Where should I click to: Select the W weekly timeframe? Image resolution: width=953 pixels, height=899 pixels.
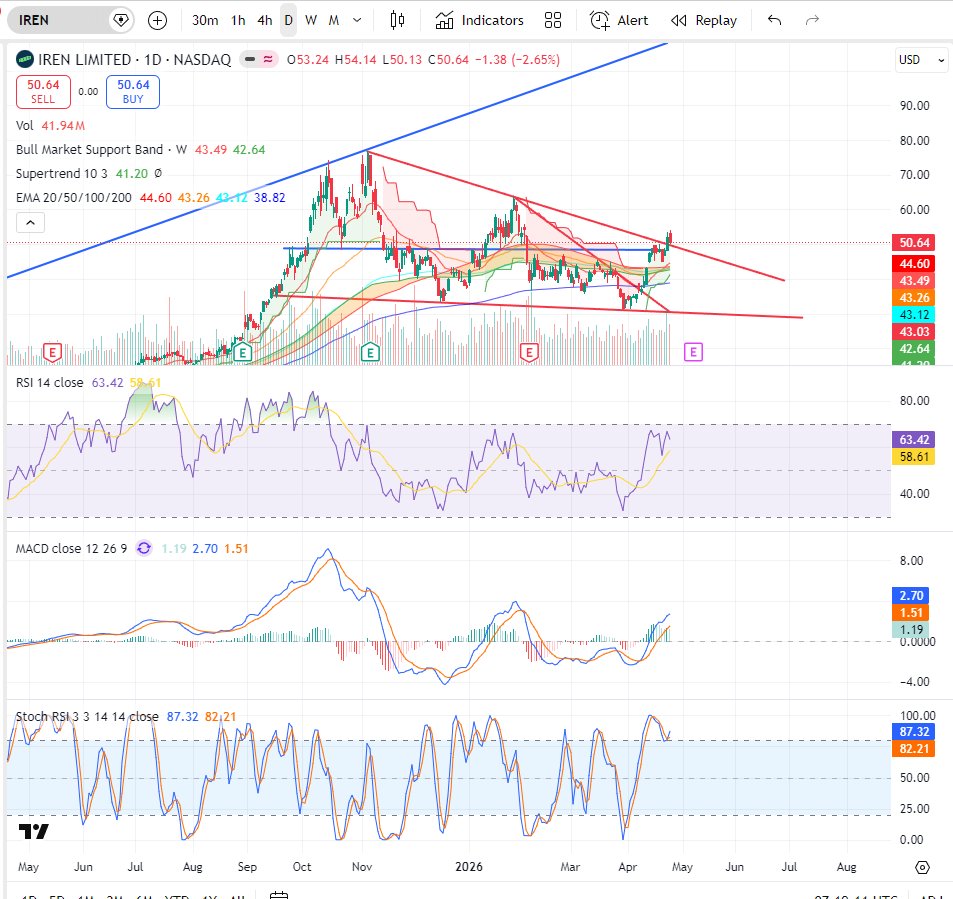pos(311,20)
